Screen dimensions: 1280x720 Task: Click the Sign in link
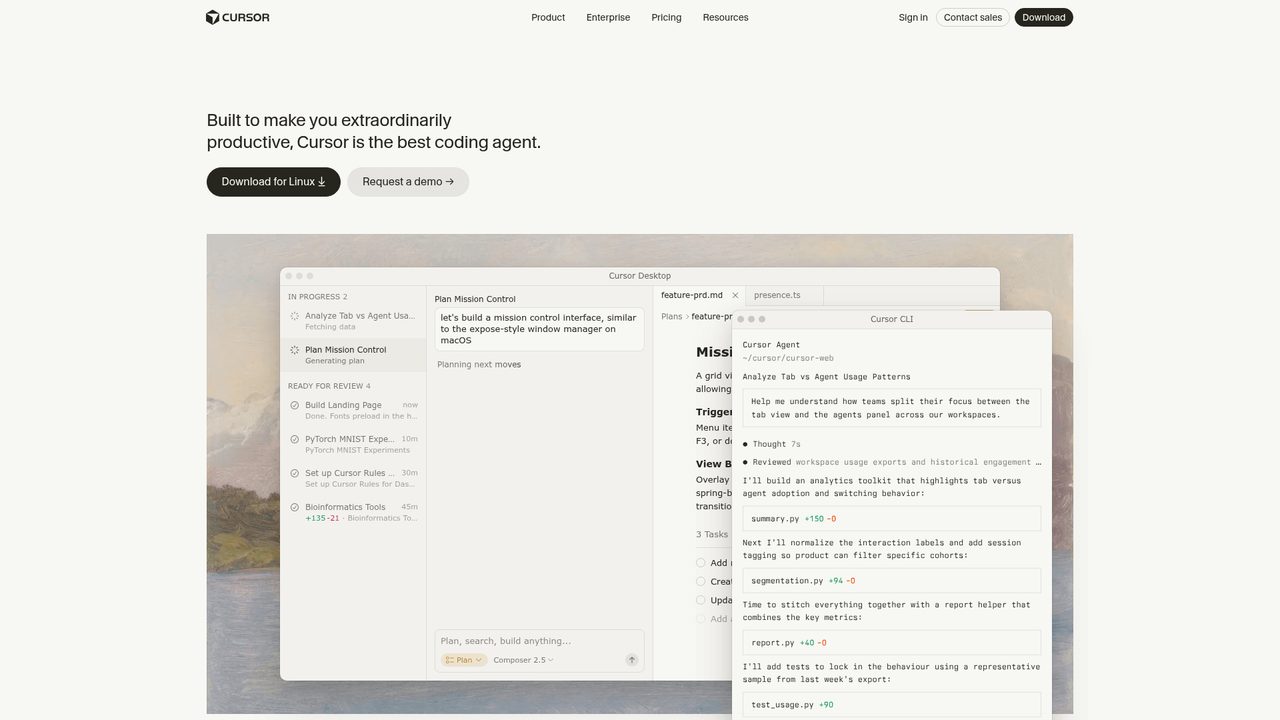(913, 17)
